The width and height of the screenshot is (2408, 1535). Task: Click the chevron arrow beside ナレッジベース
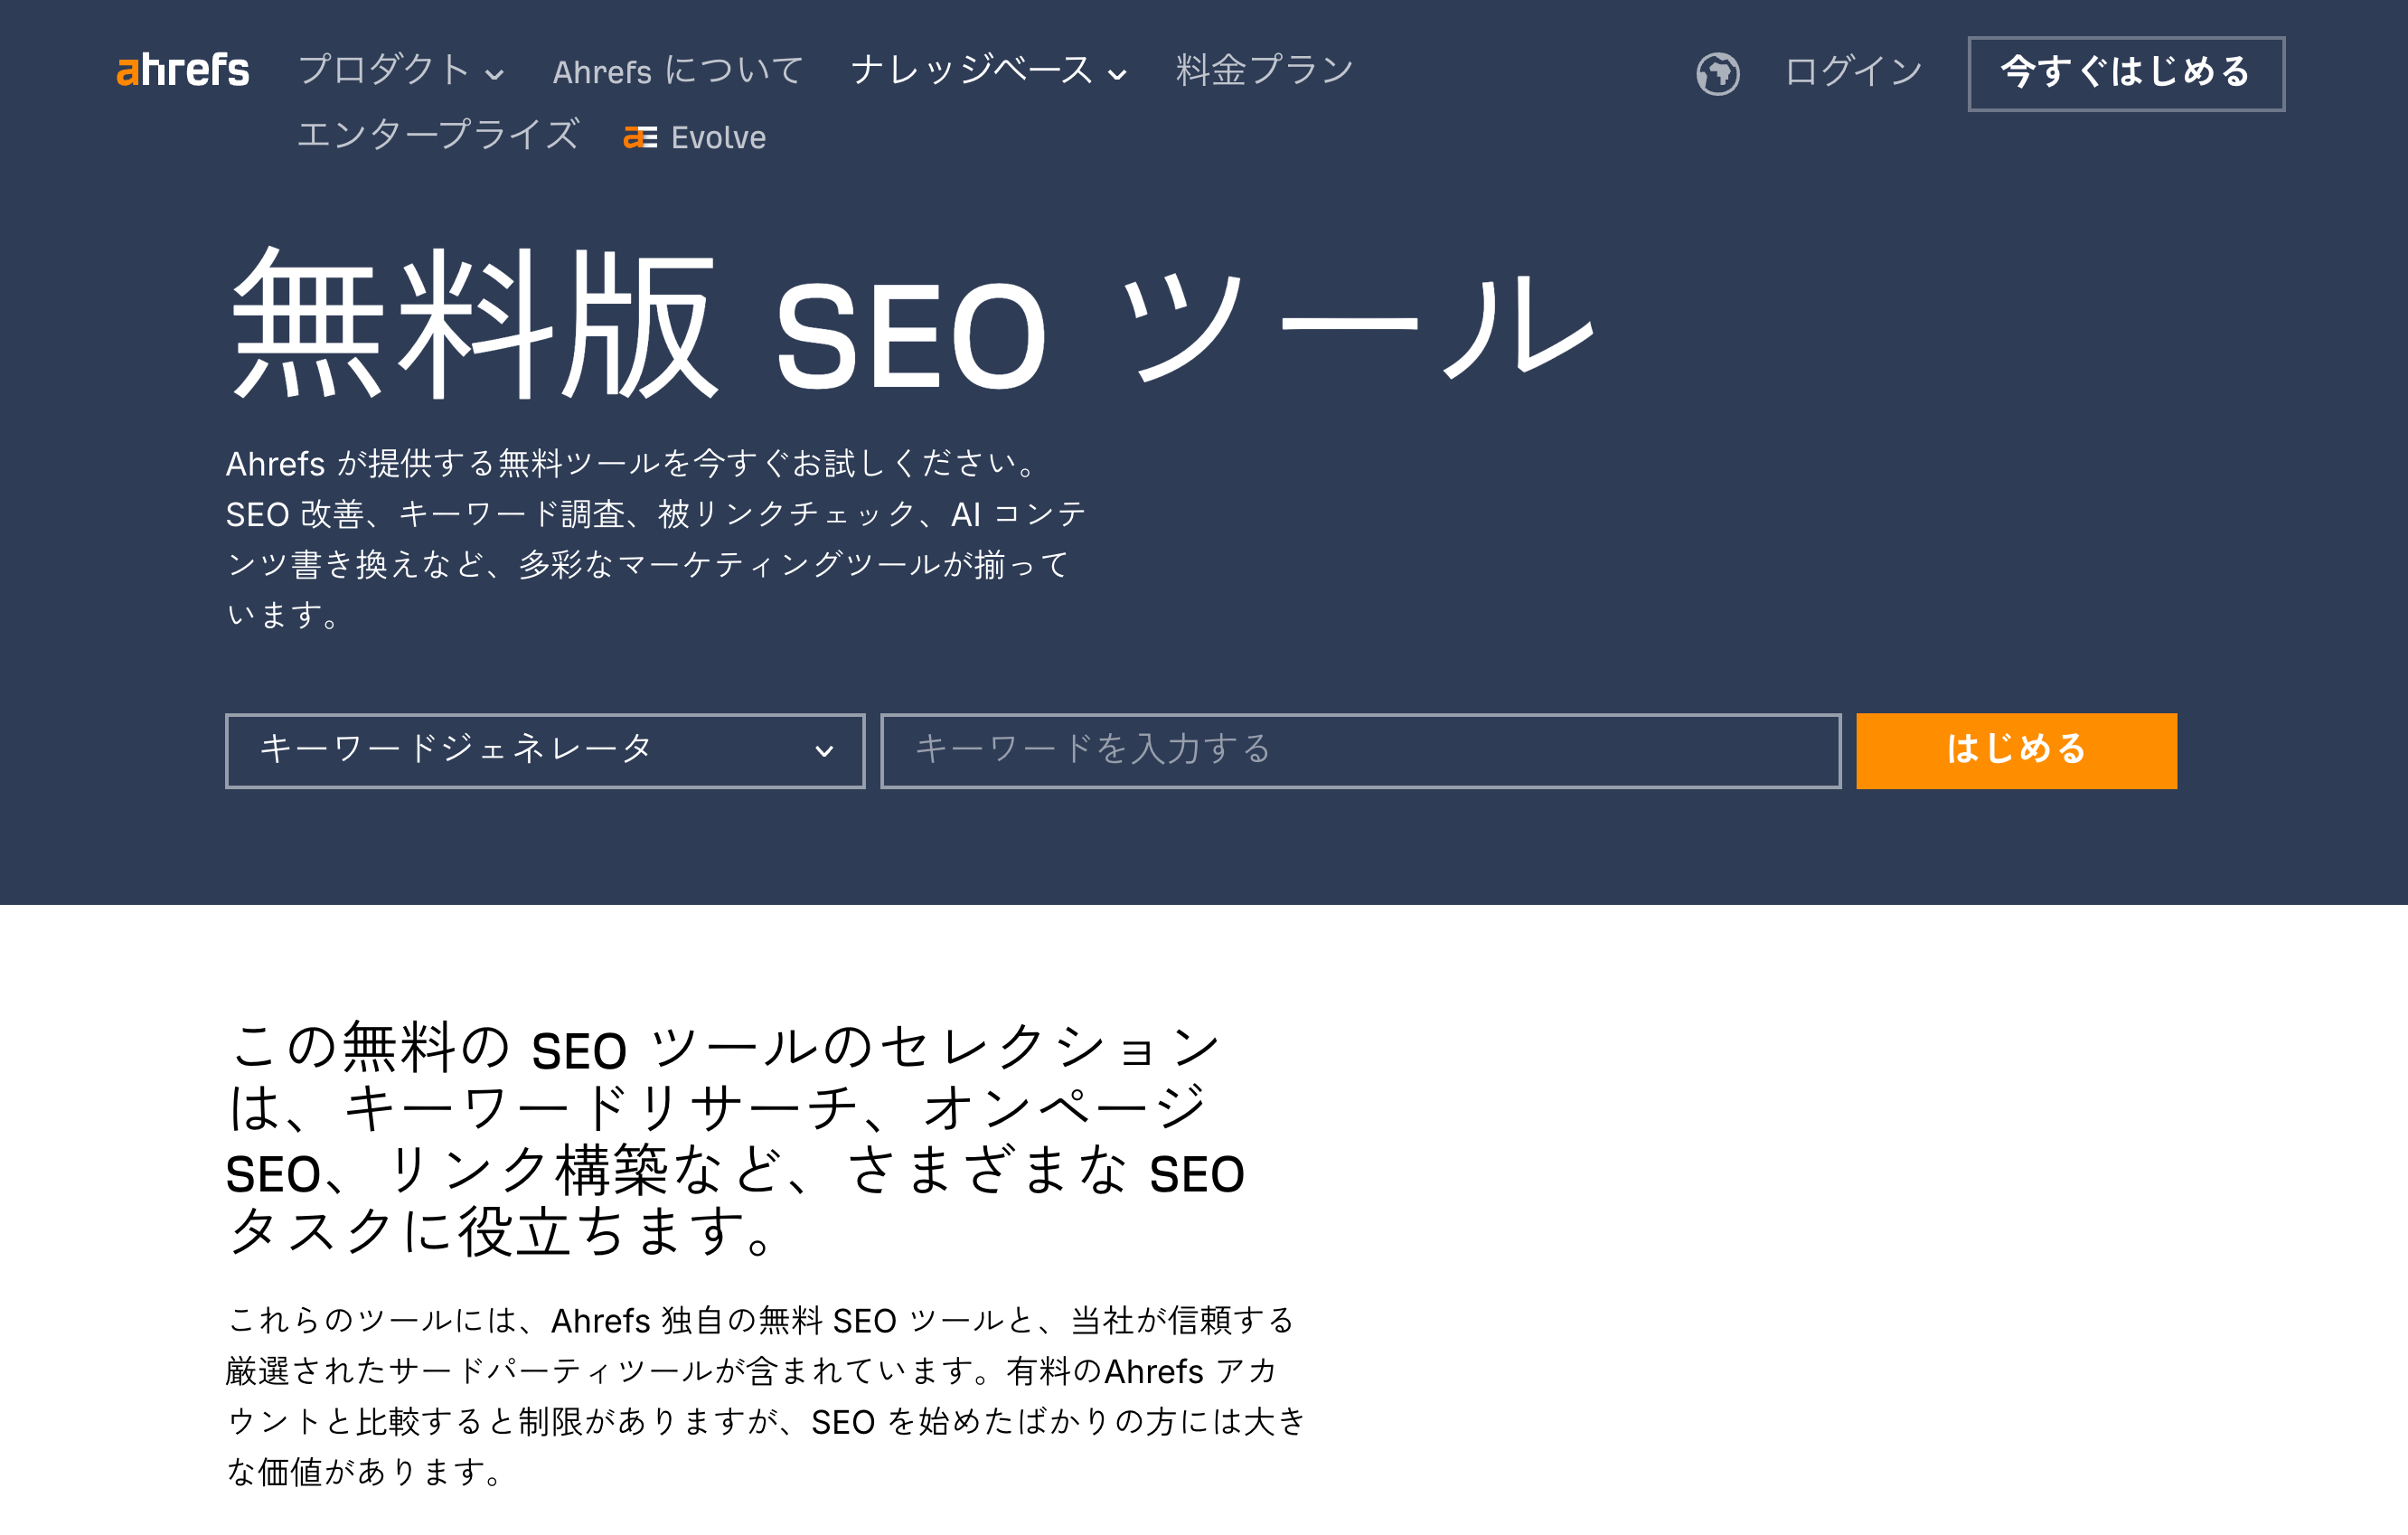point(1118,74)
